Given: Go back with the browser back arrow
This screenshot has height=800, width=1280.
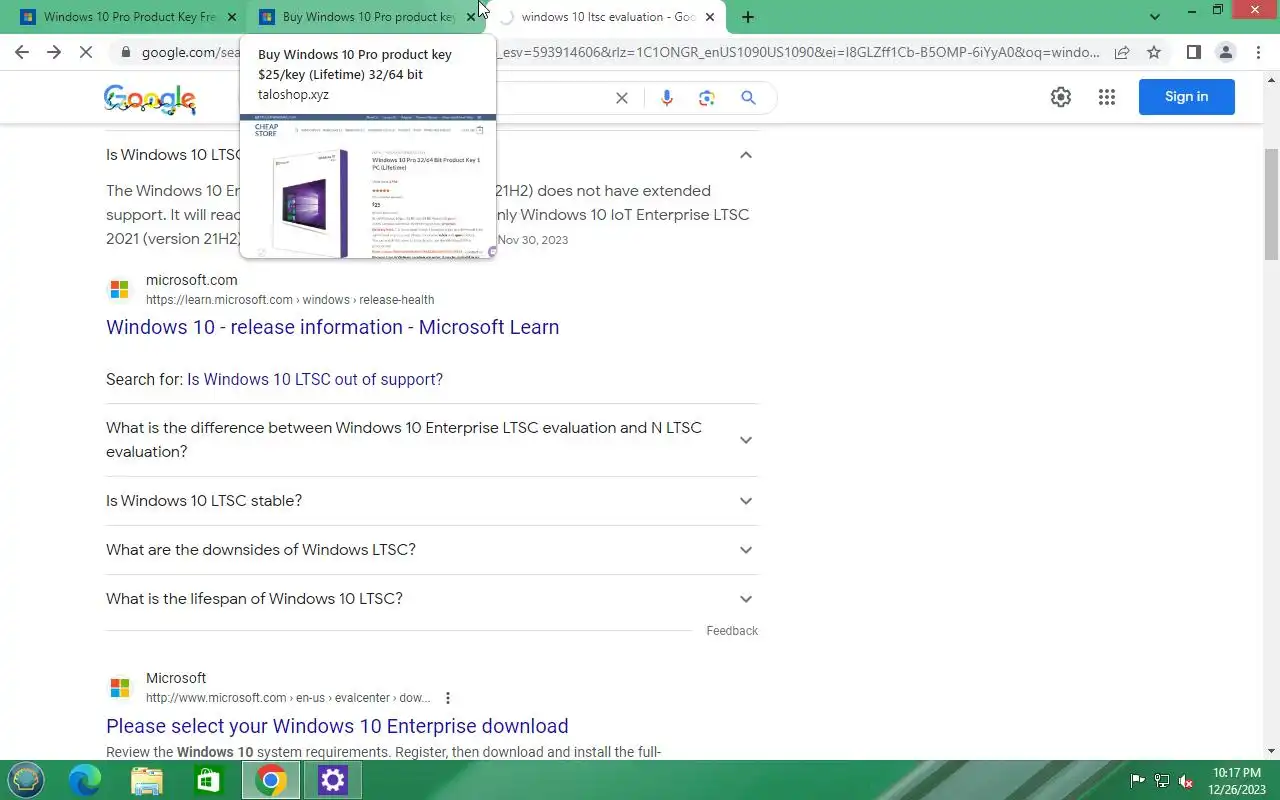Looking at the screenshot, I should (x=22, y=53).
